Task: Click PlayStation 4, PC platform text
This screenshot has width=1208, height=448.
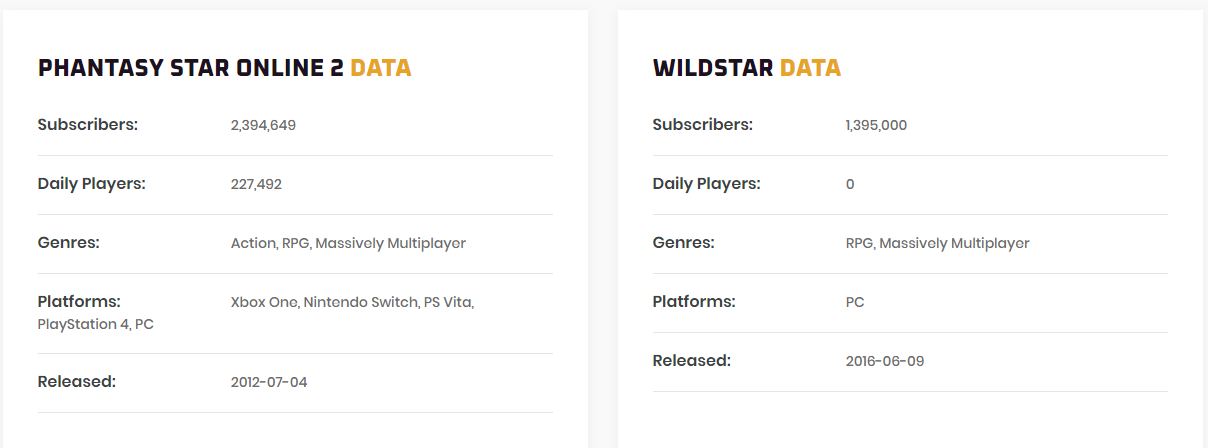Action: (96, 324)
